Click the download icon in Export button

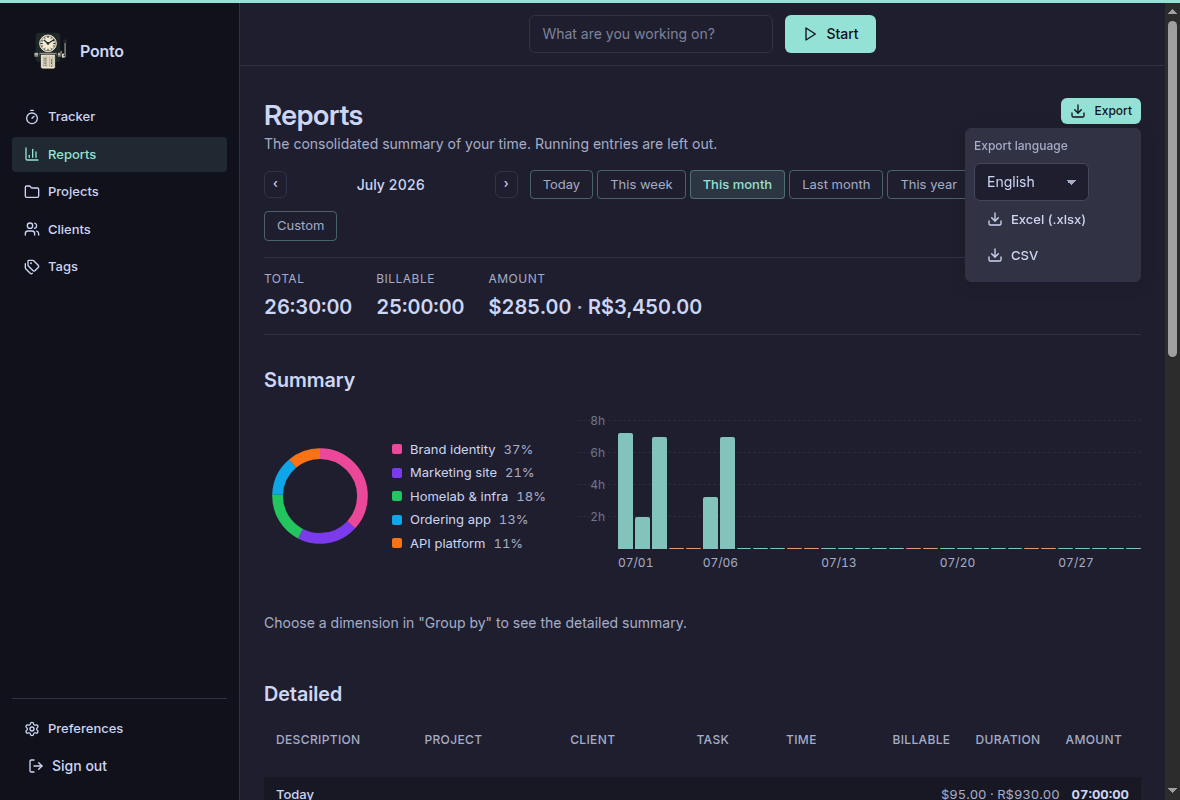click(x=1078, y=111)
